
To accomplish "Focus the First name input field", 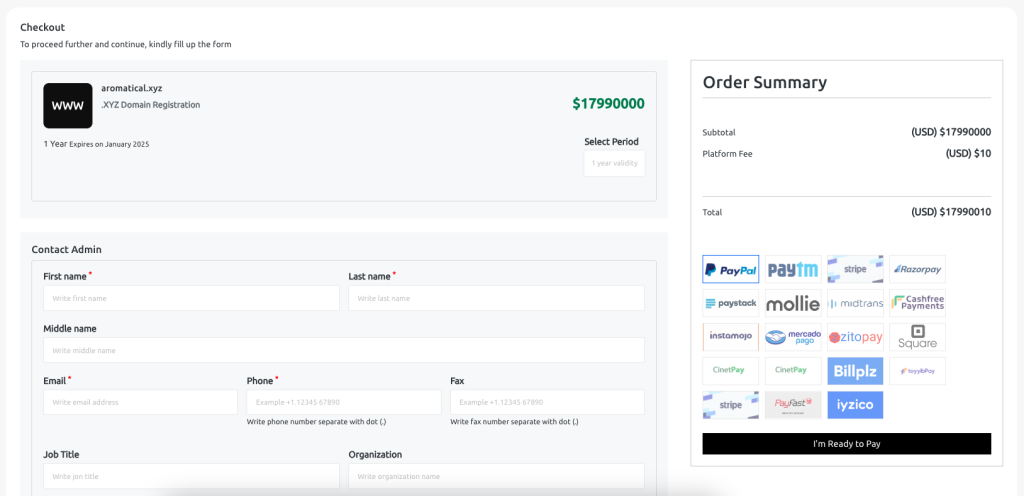I will [191, 298].
